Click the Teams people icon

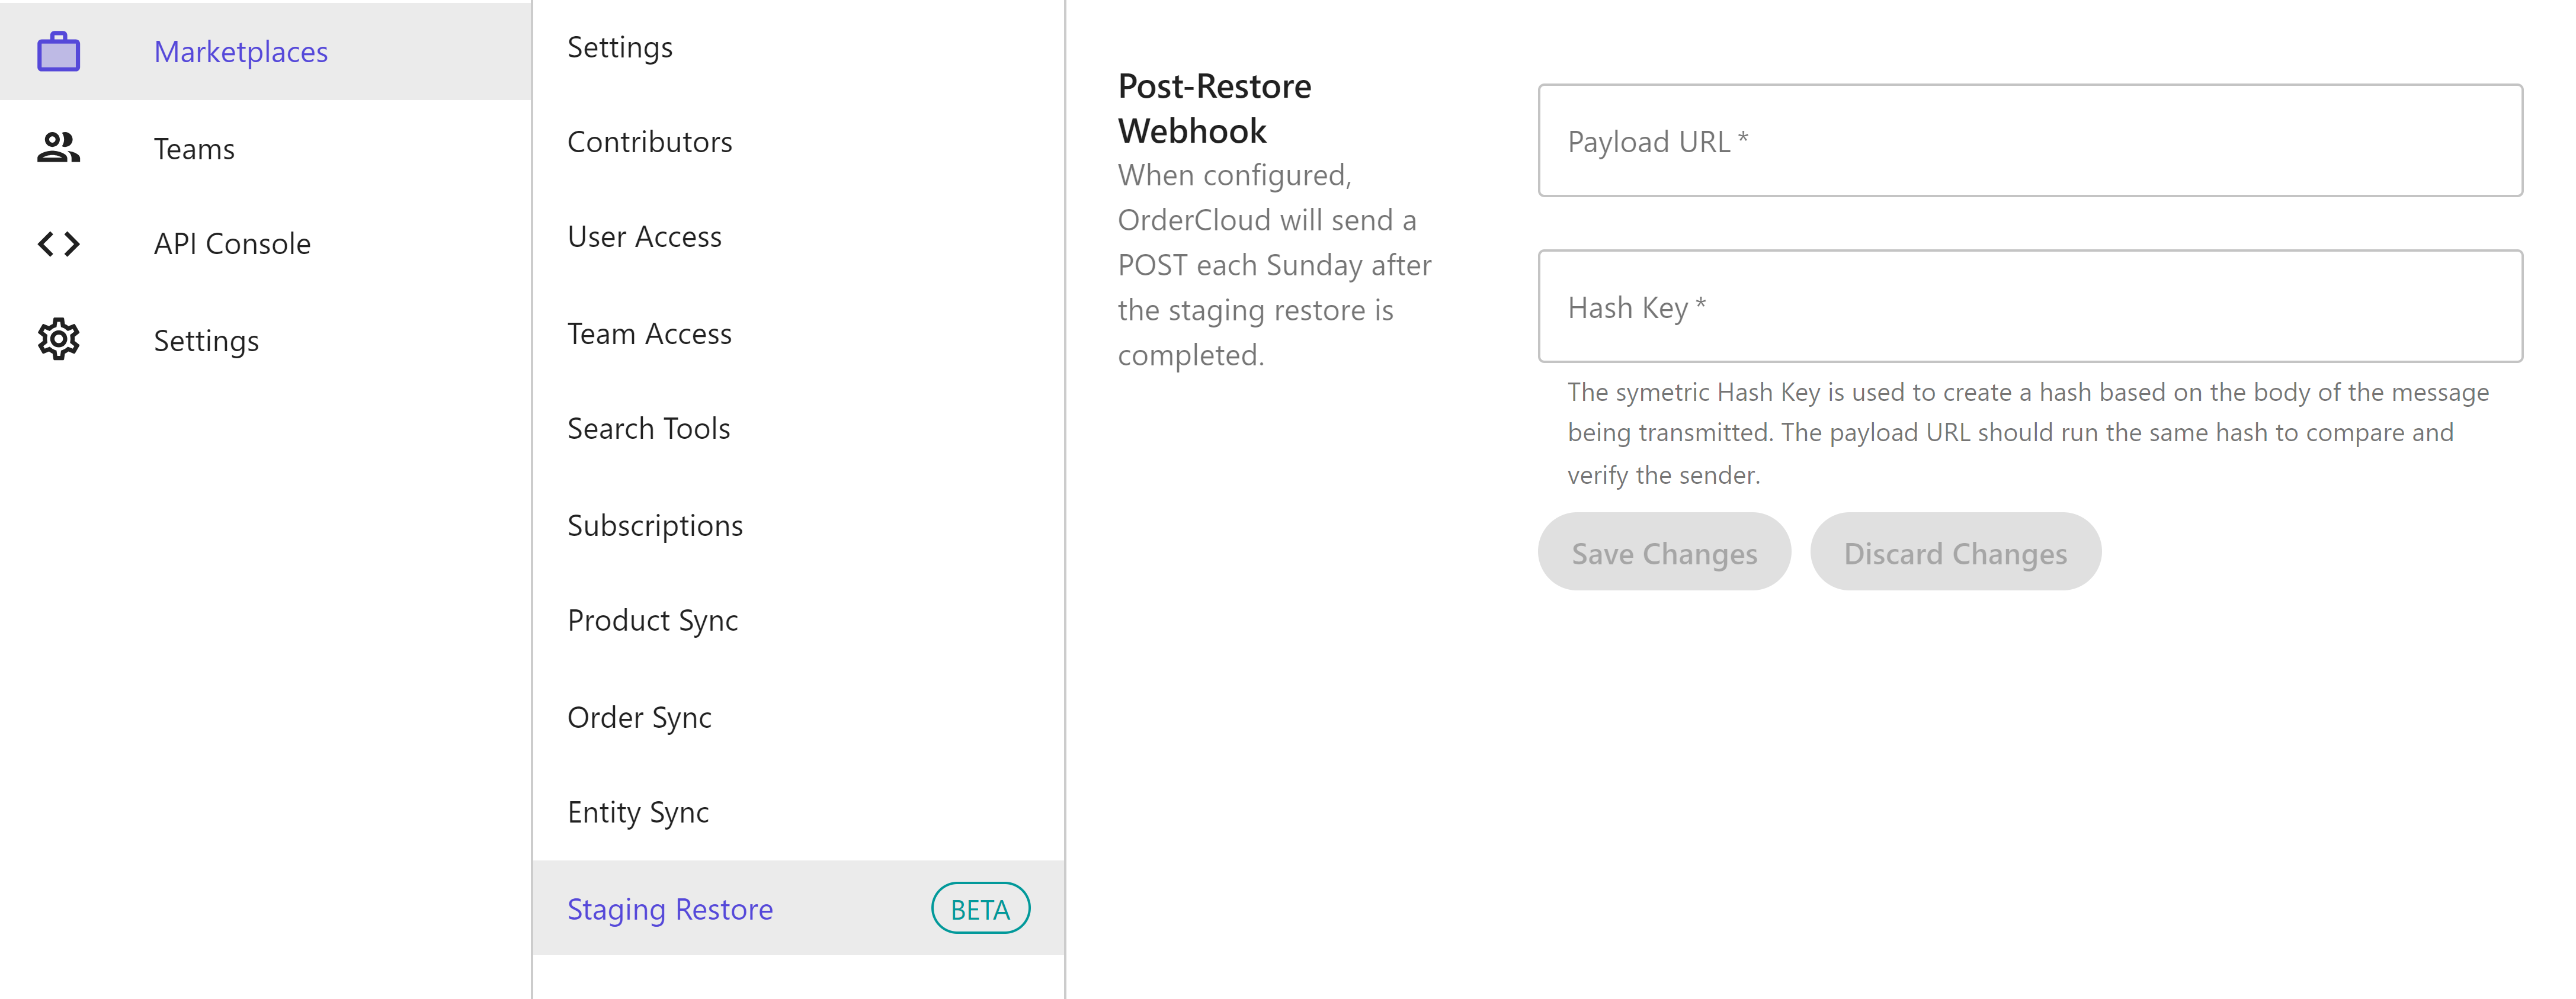pos(59,148)
